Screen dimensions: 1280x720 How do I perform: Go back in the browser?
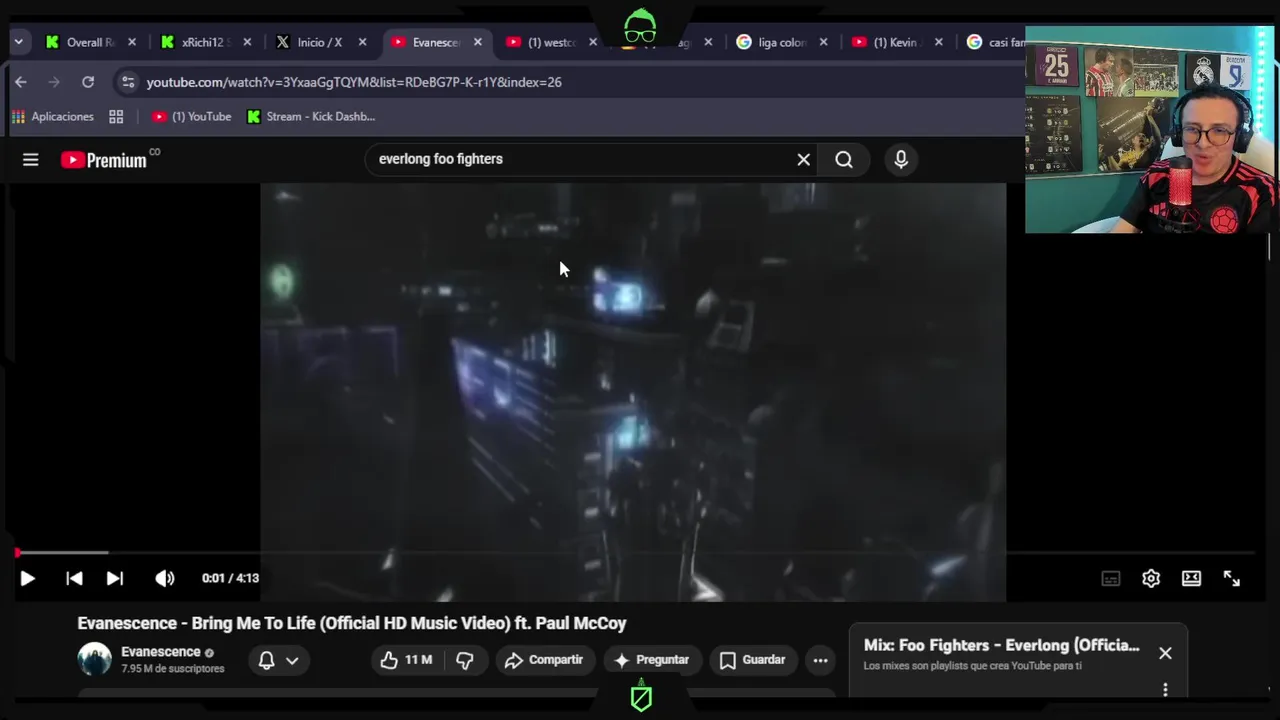[21, 82]
